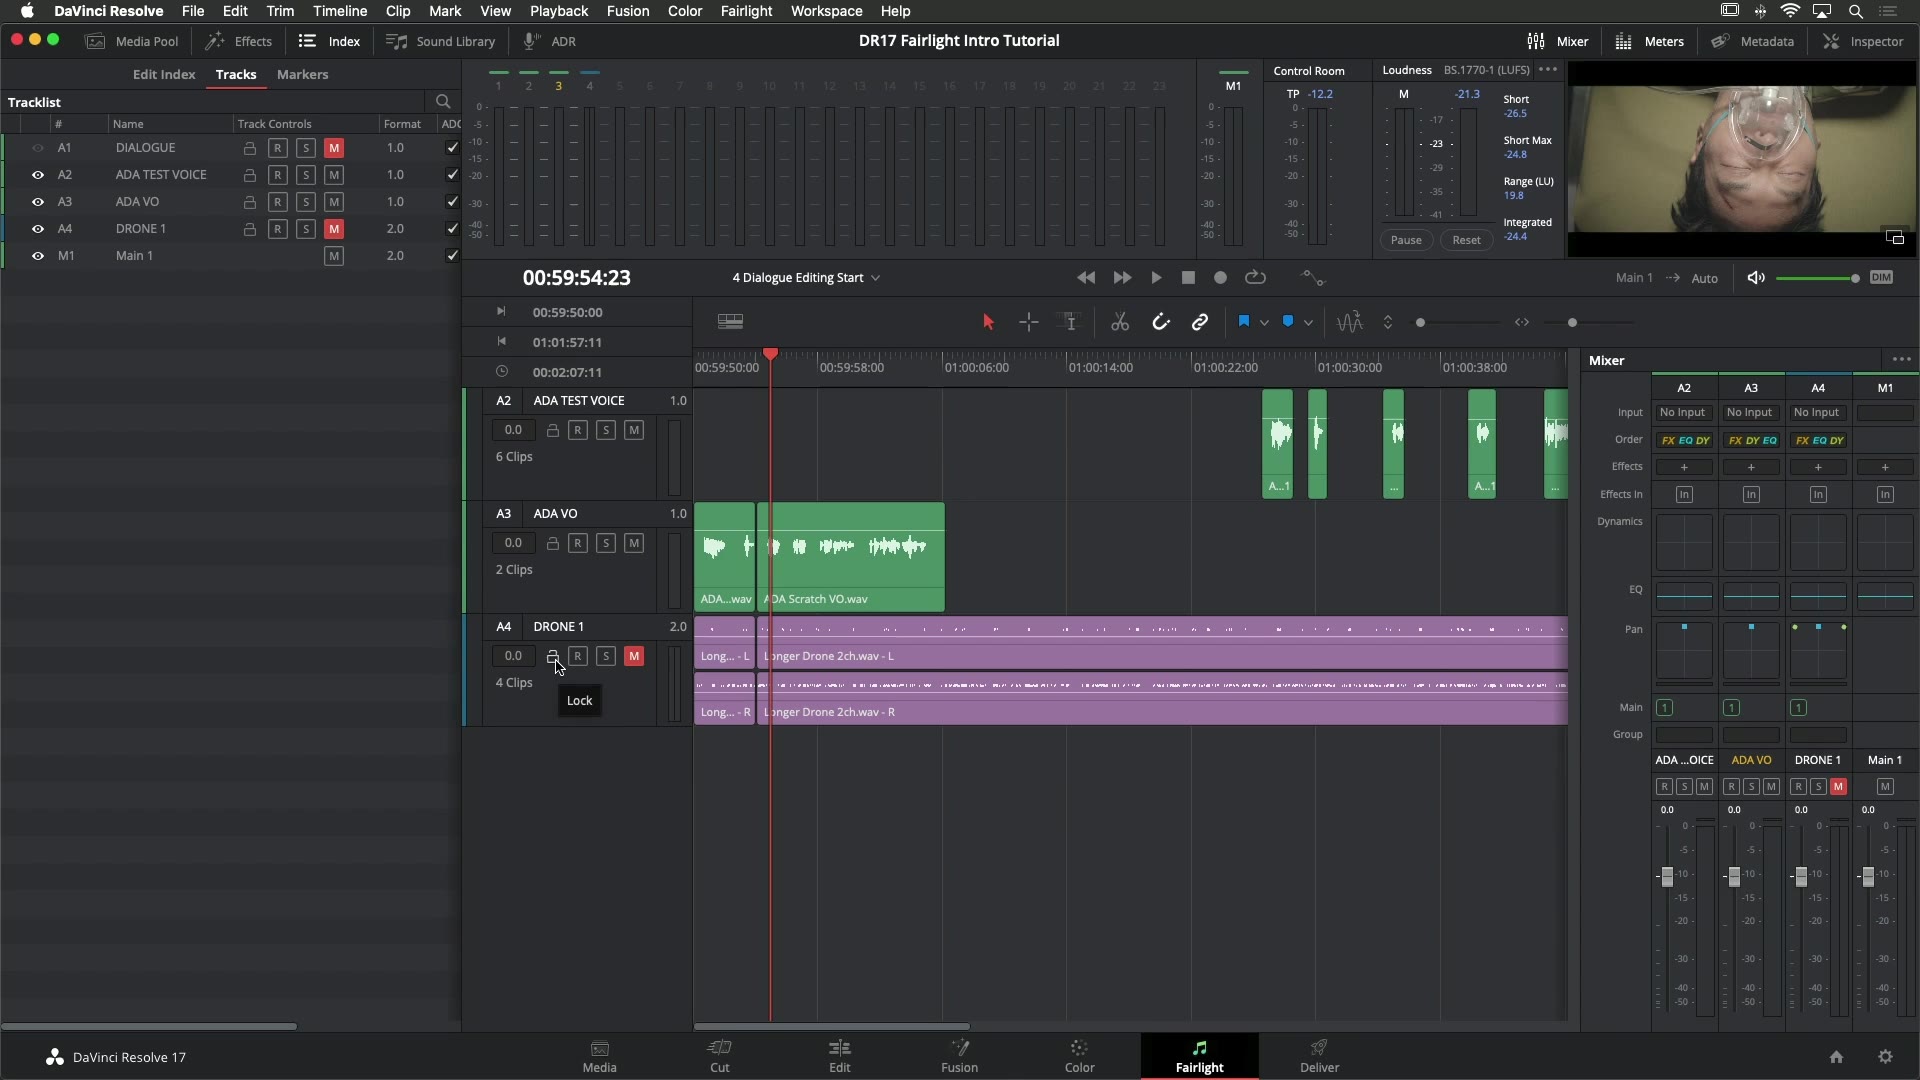Click the transient detection waveform icon

pyautogui.click(x=1350, y=322)
